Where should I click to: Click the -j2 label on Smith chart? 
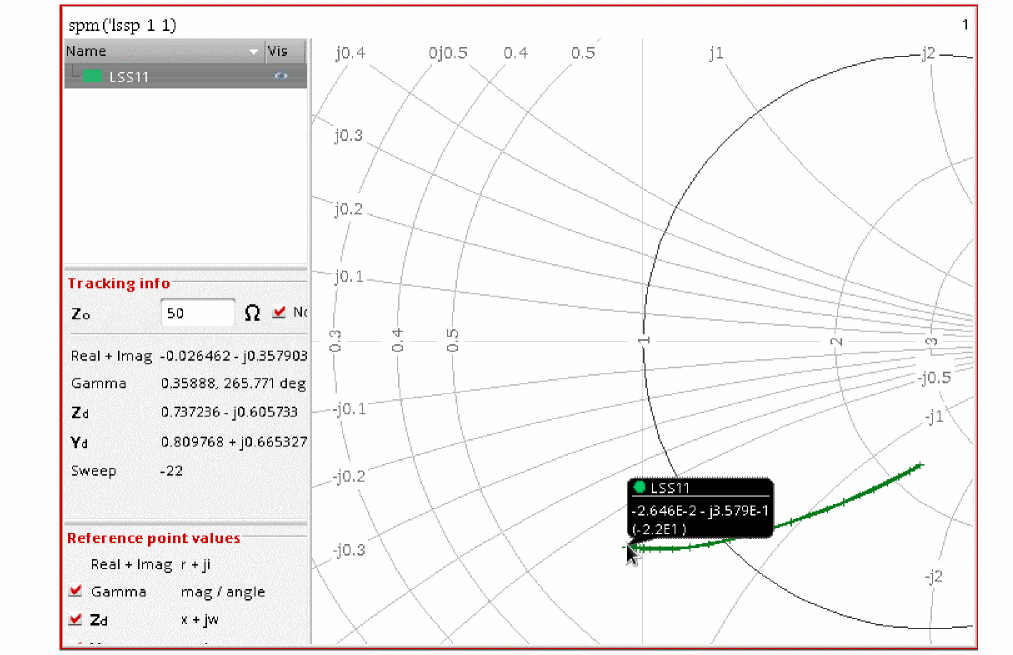tap(934, 576)
